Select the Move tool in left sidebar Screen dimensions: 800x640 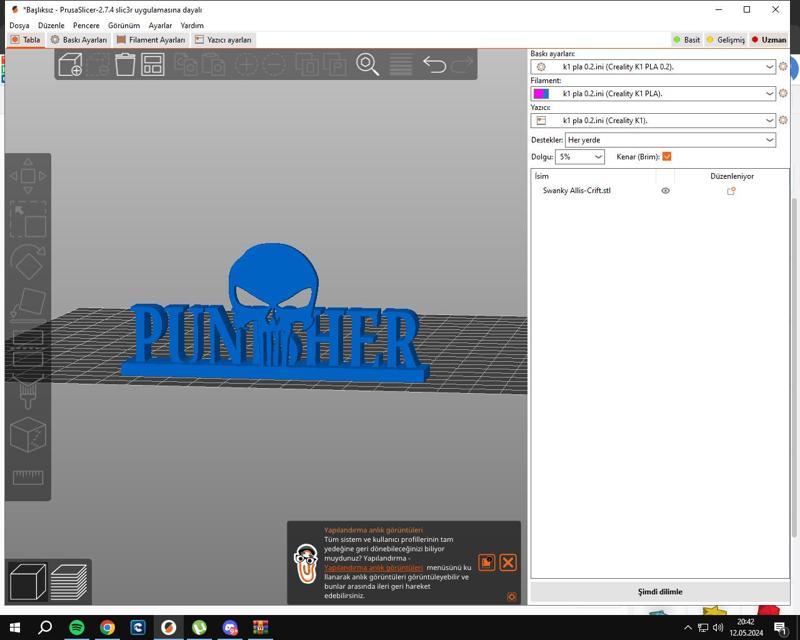pyautogui.click(x=28, y=176)
